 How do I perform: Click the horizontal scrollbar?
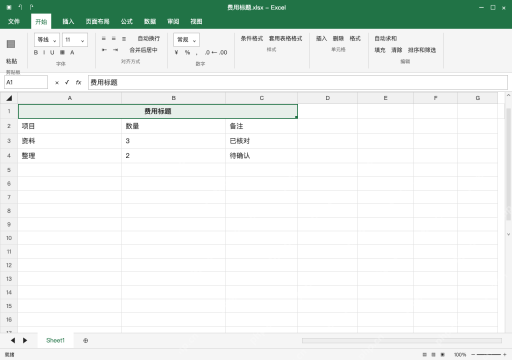click(x=402, y=340)
